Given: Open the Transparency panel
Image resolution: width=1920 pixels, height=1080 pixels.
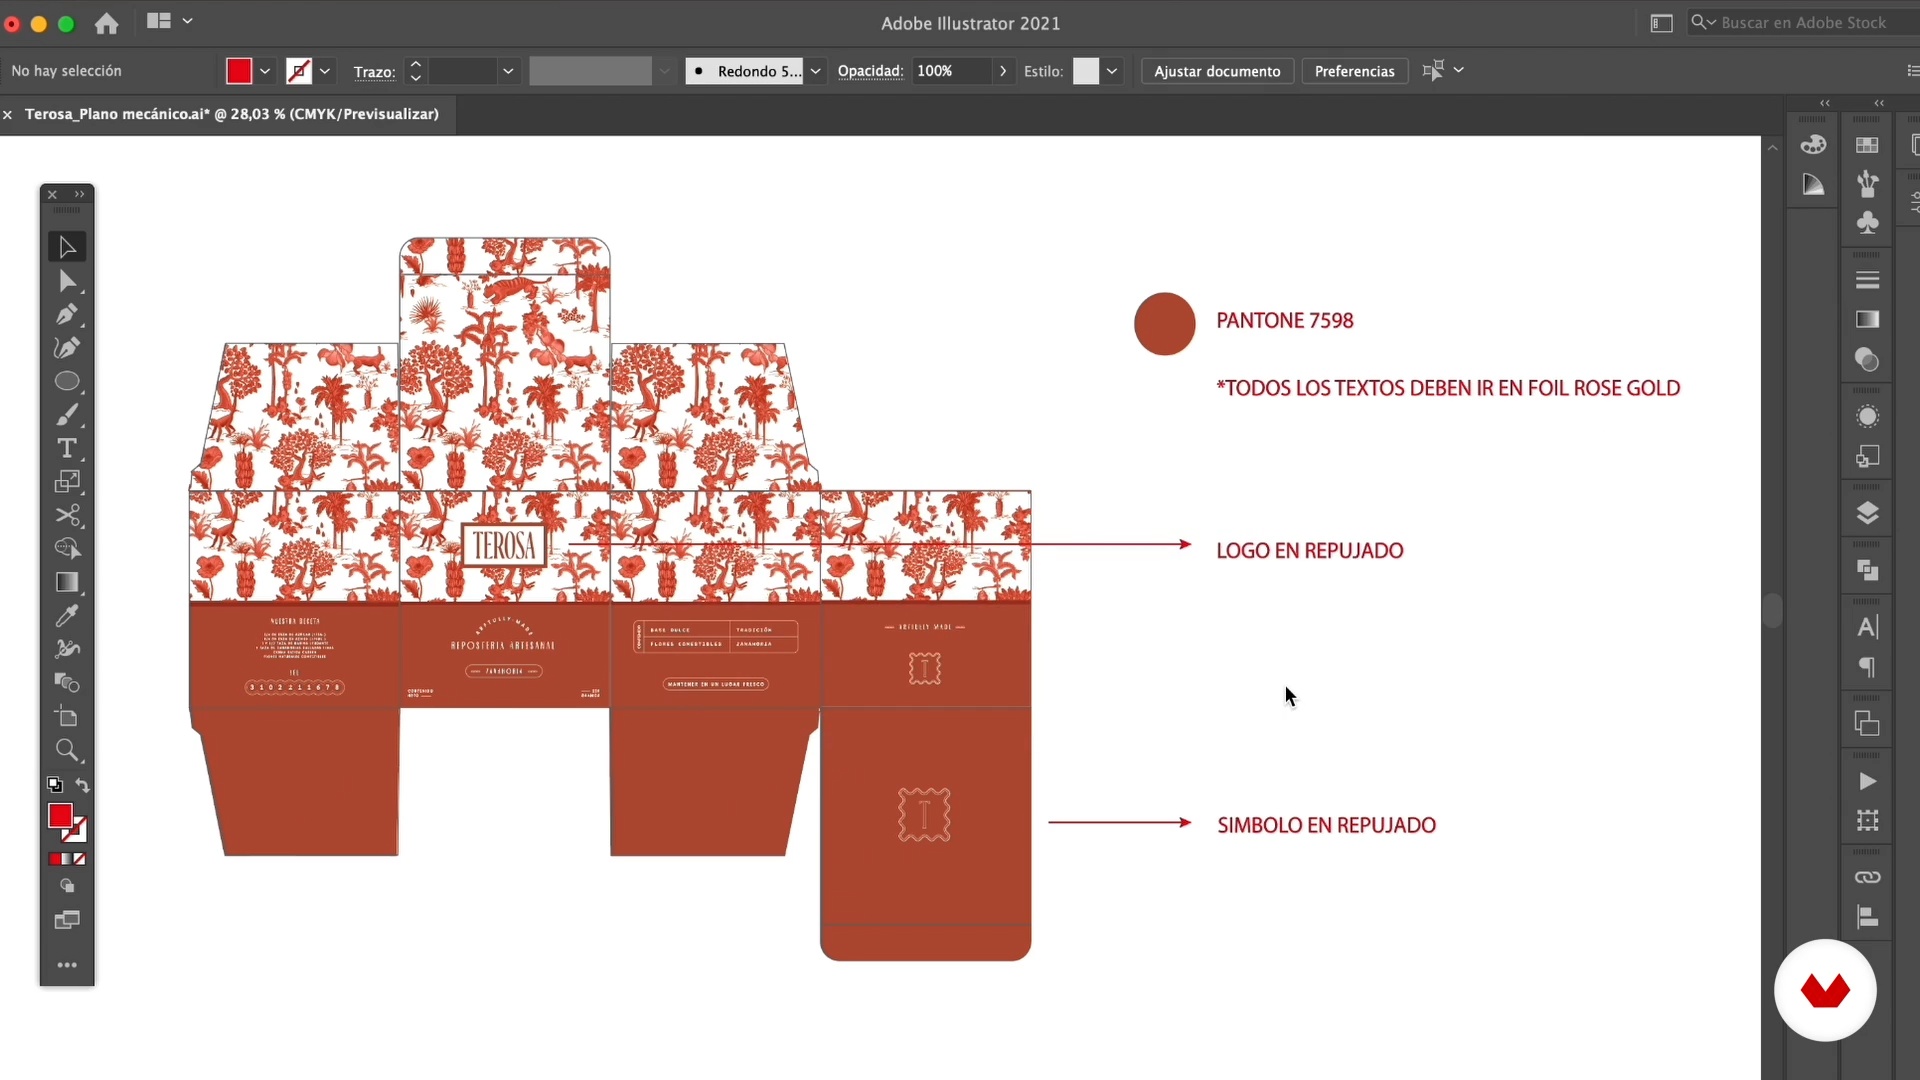Looking at the screenshot, I should tap(1867, 359).
